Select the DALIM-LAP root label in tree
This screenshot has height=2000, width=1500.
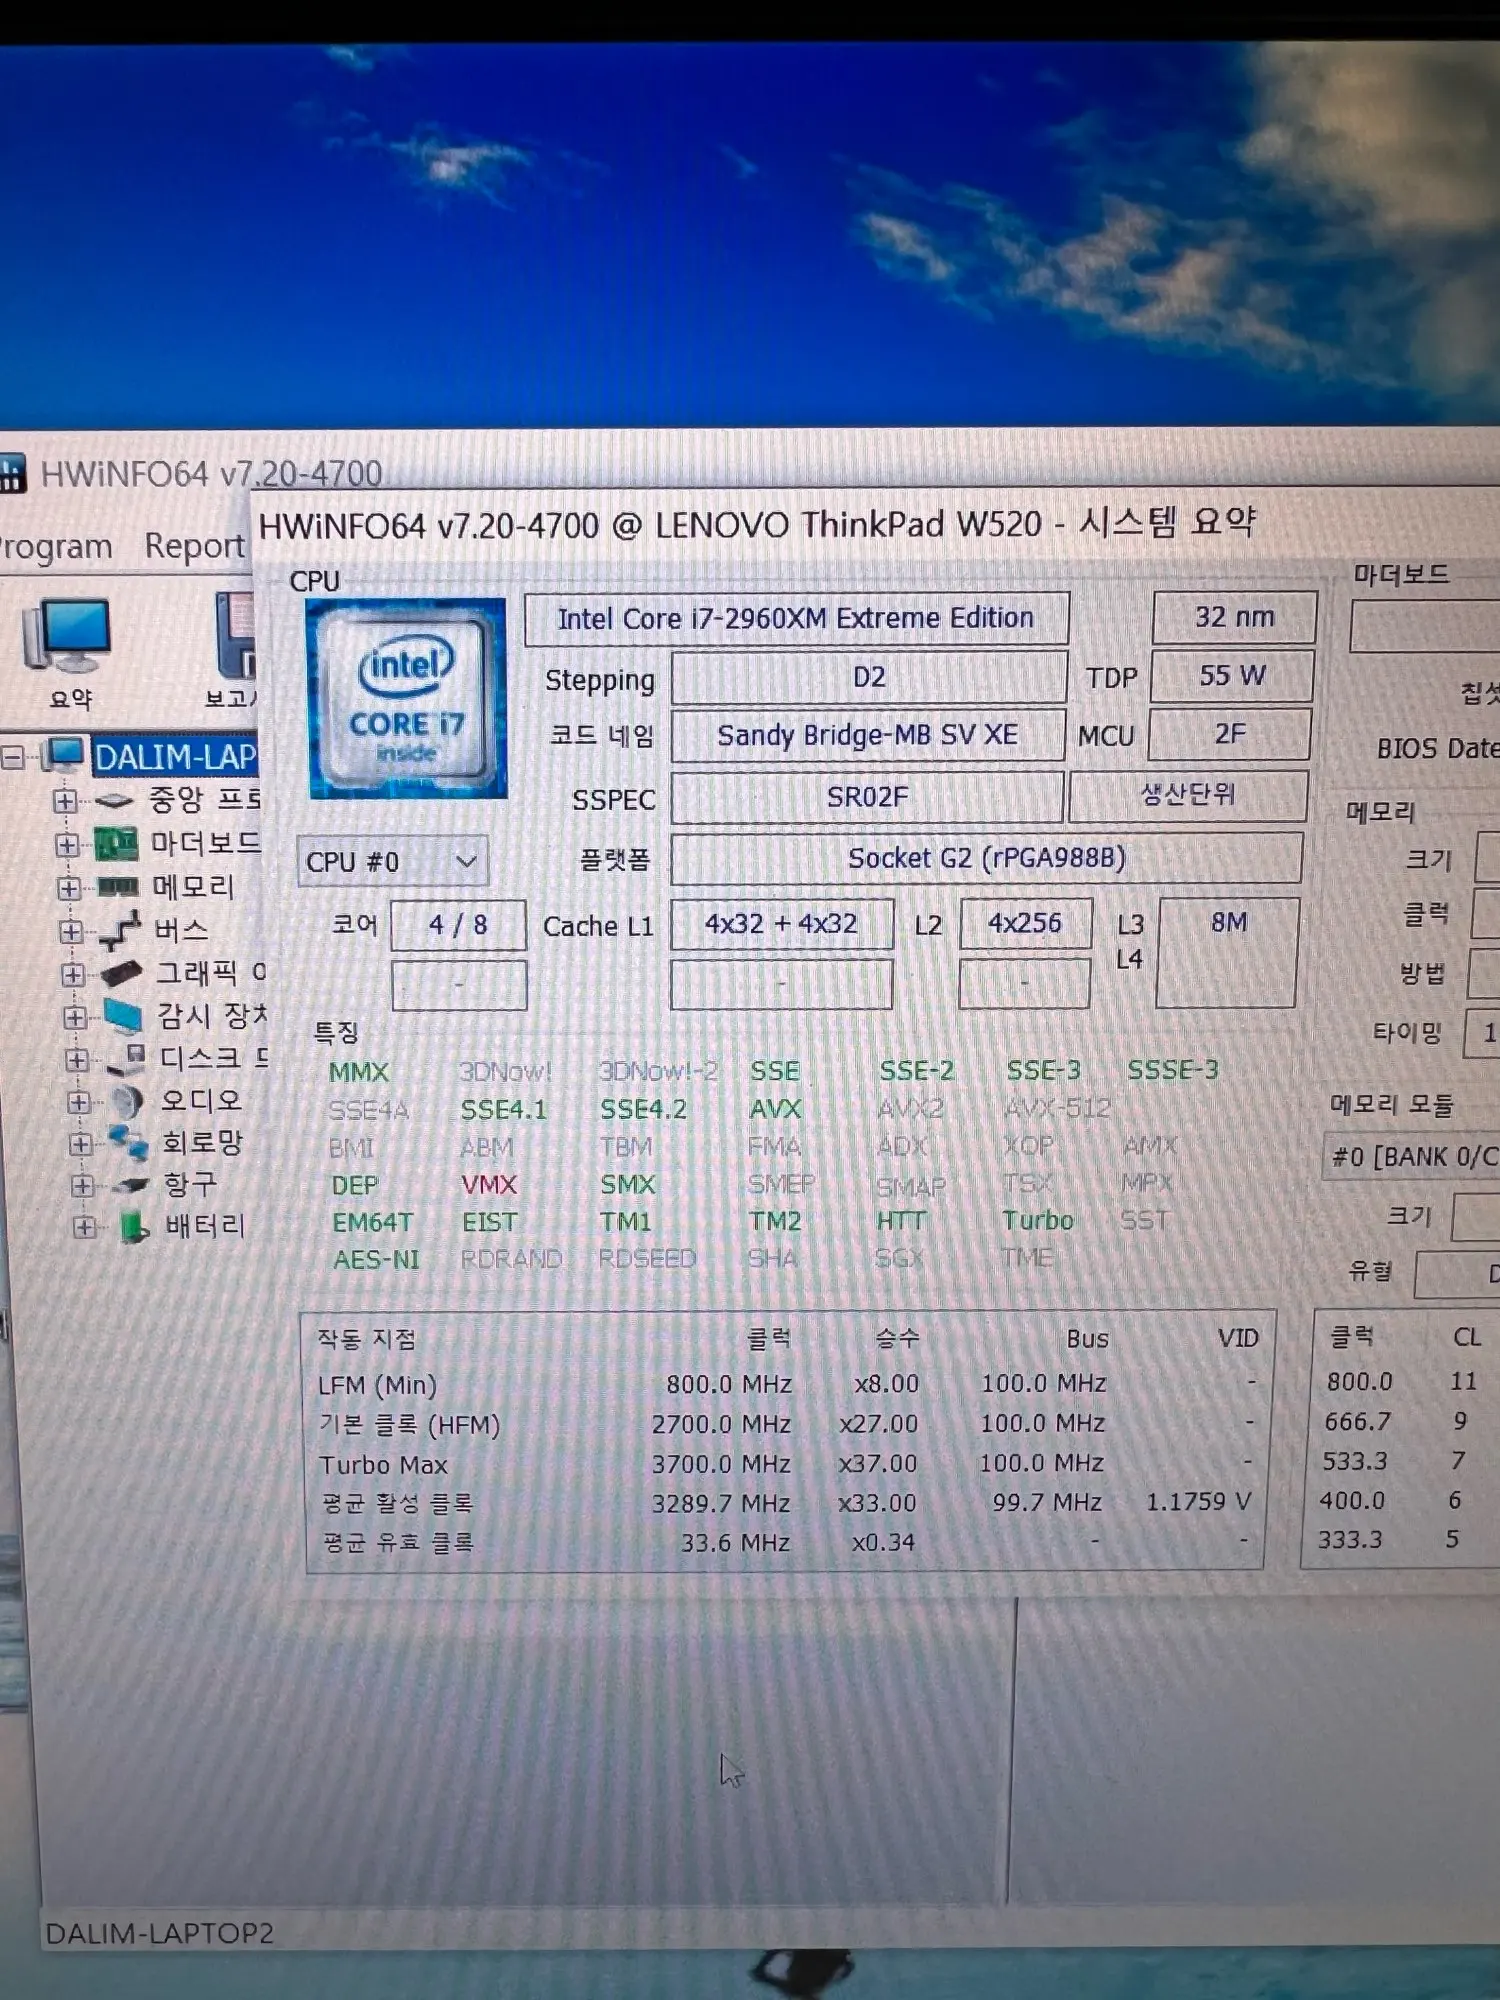pyautogui.click(x=175, y=756)
